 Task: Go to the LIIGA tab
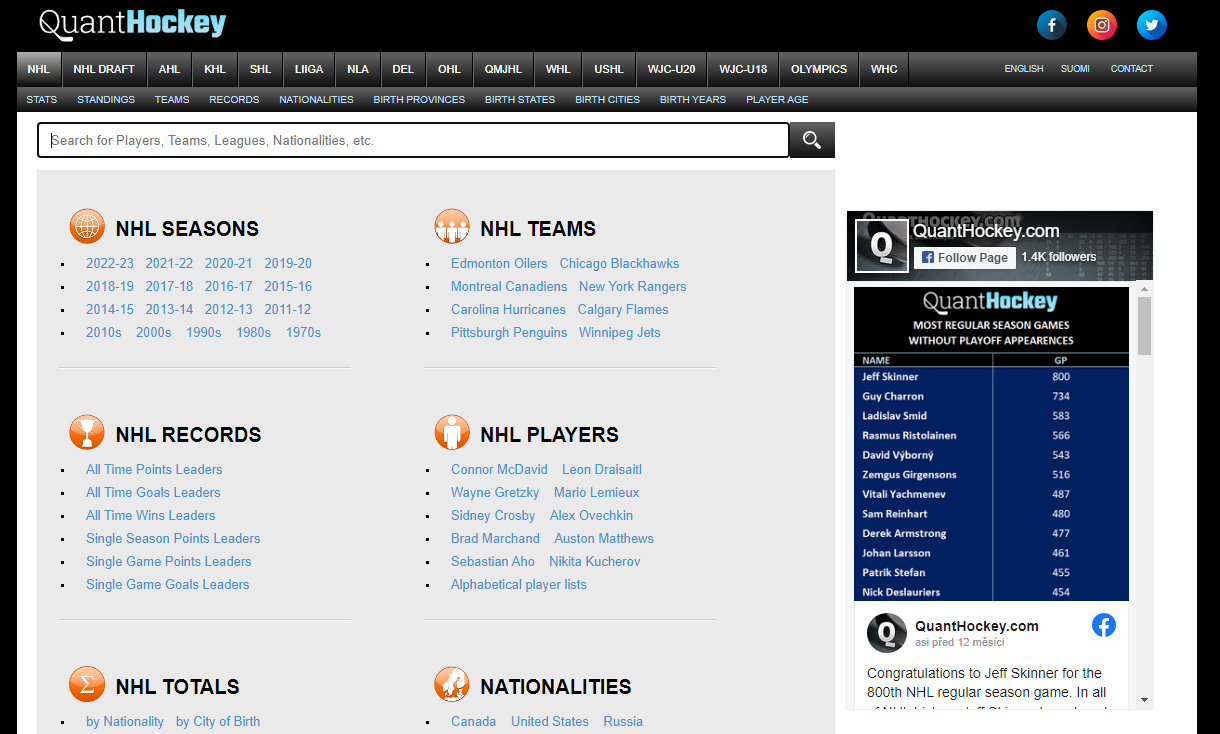(309, 69)
